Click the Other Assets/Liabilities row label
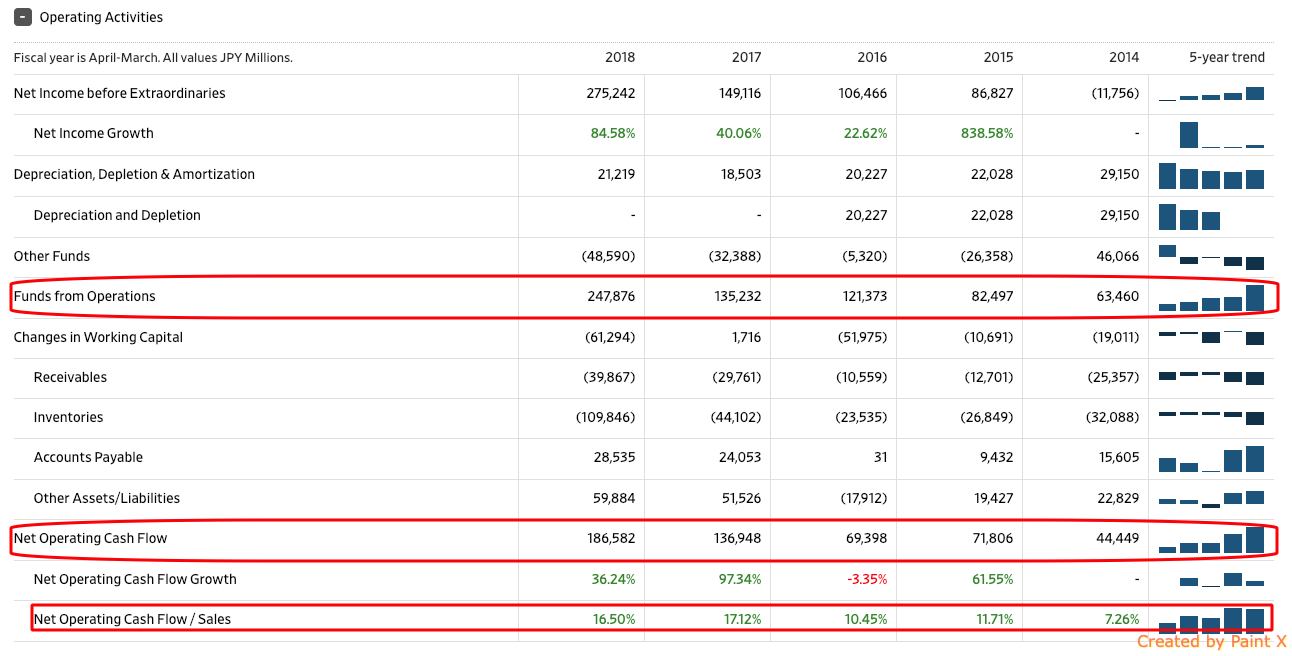Screen dimensions: 1292x656 pos(107,498)
